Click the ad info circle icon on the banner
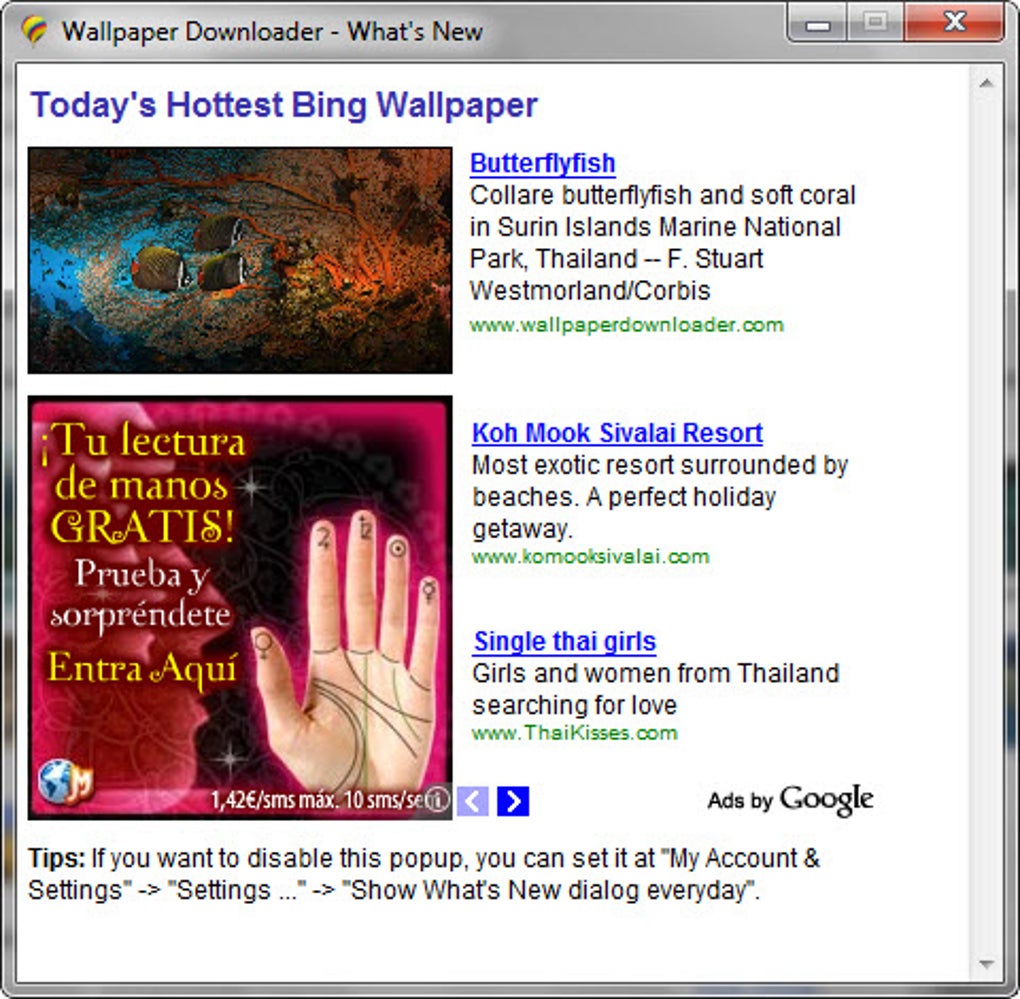Image resolution: width=1020 pixels, height=999 pixels. tap(438, 799)
